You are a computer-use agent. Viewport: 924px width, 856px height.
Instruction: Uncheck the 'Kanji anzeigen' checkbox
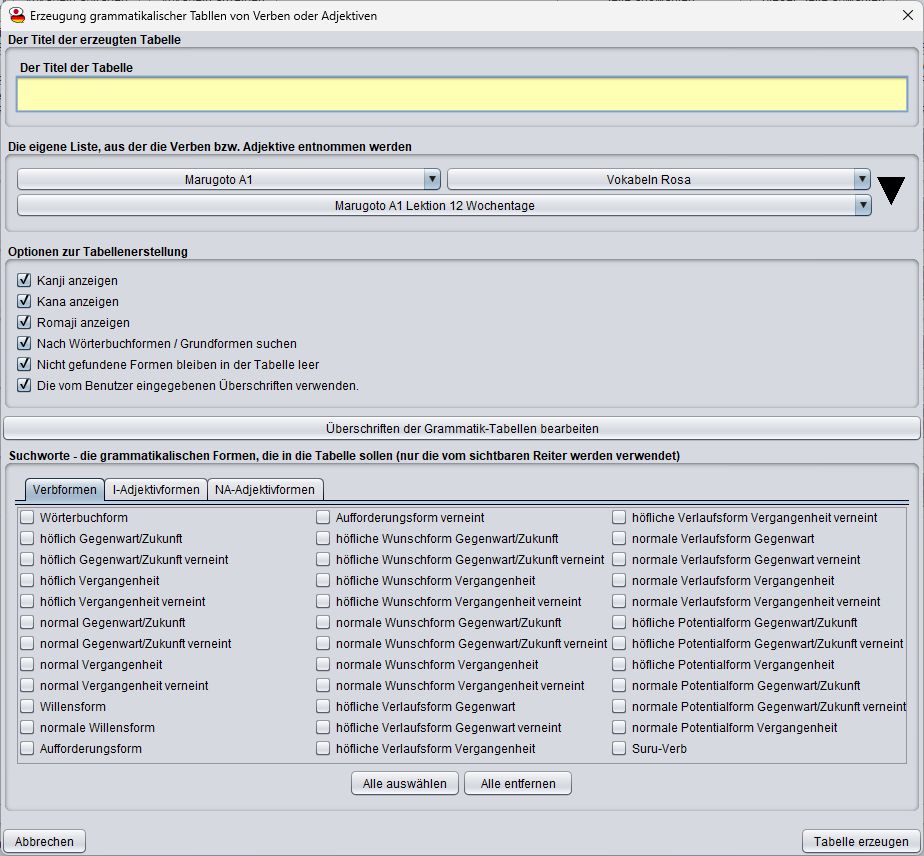click(x=25, y=281)
